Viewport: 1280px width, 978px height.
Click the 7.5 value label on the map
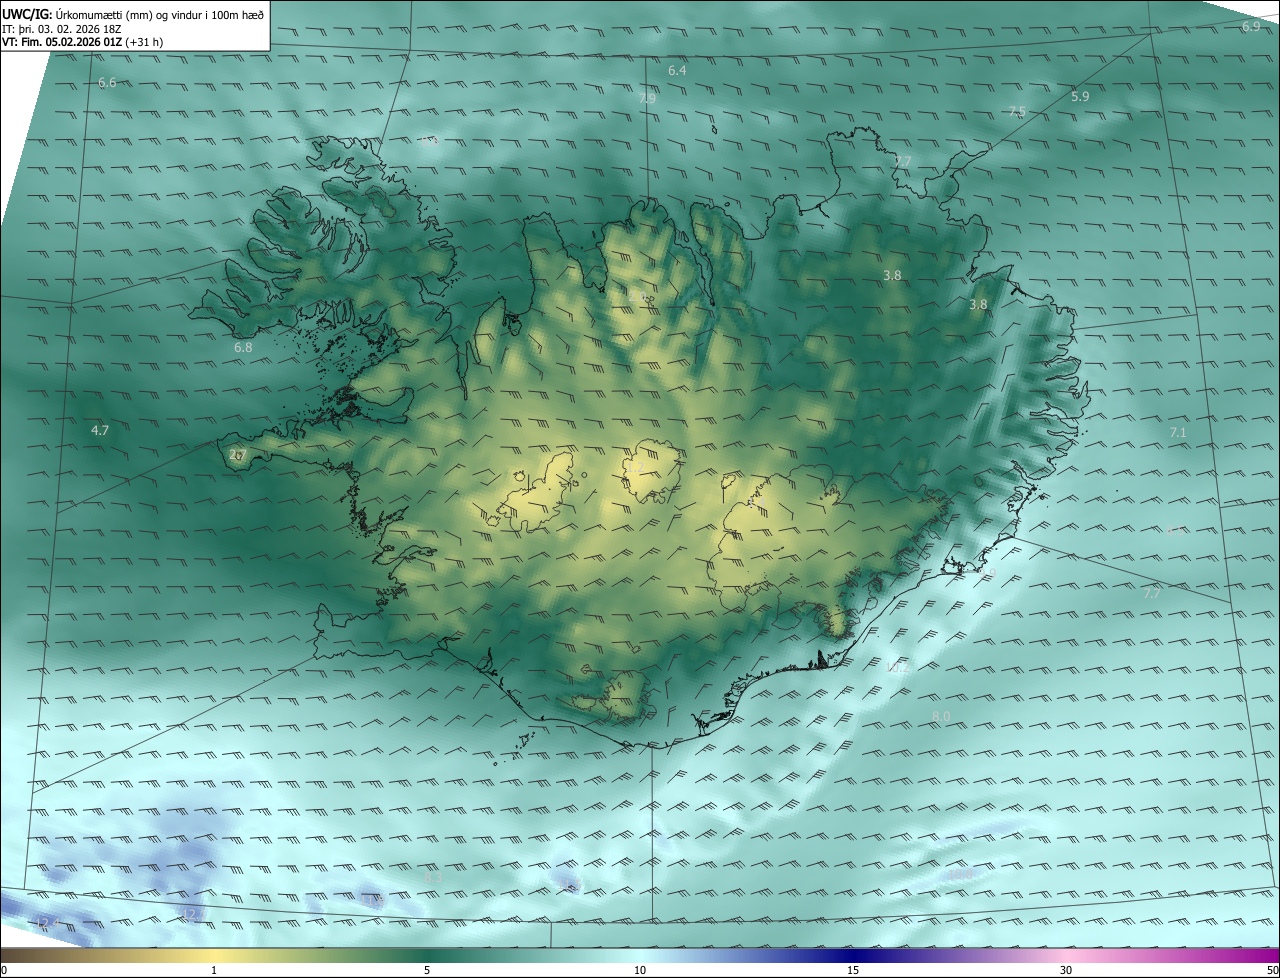point(1017,111)
